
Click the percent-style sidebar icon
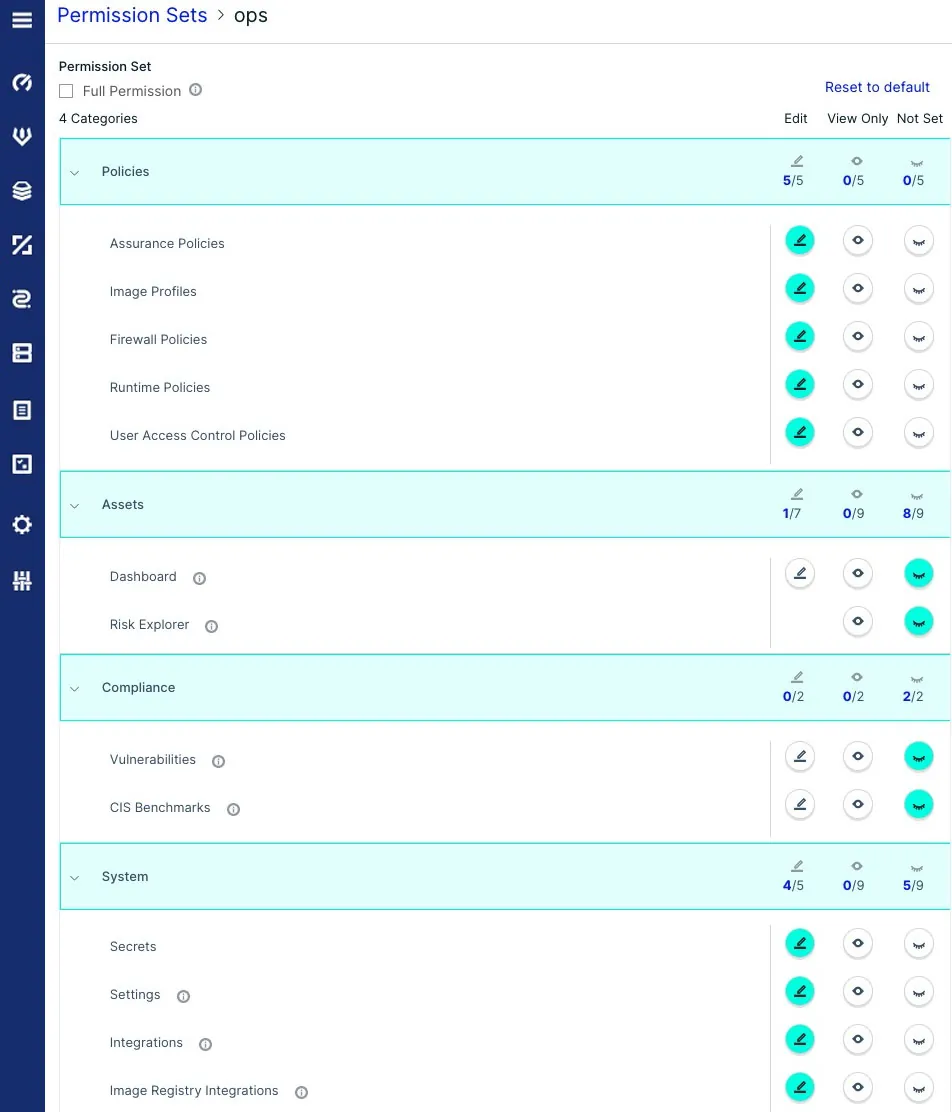(22, 245)
